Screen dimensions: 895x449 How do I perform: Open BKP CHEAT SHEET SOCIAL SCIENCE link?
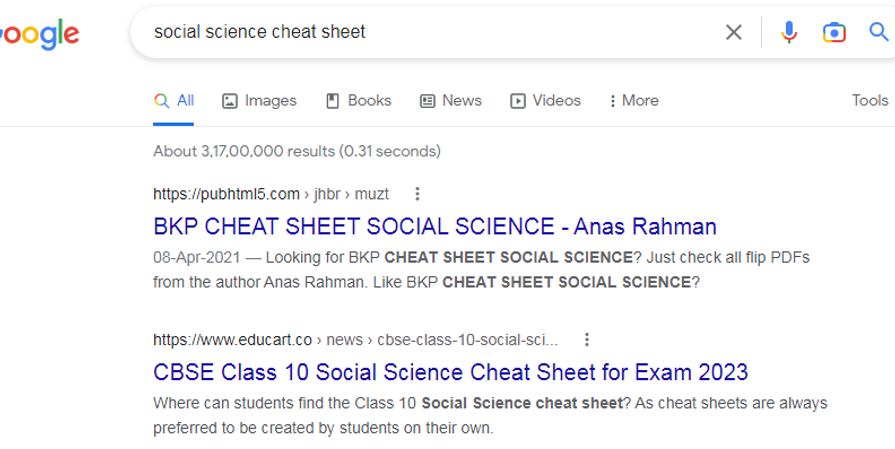435,226
